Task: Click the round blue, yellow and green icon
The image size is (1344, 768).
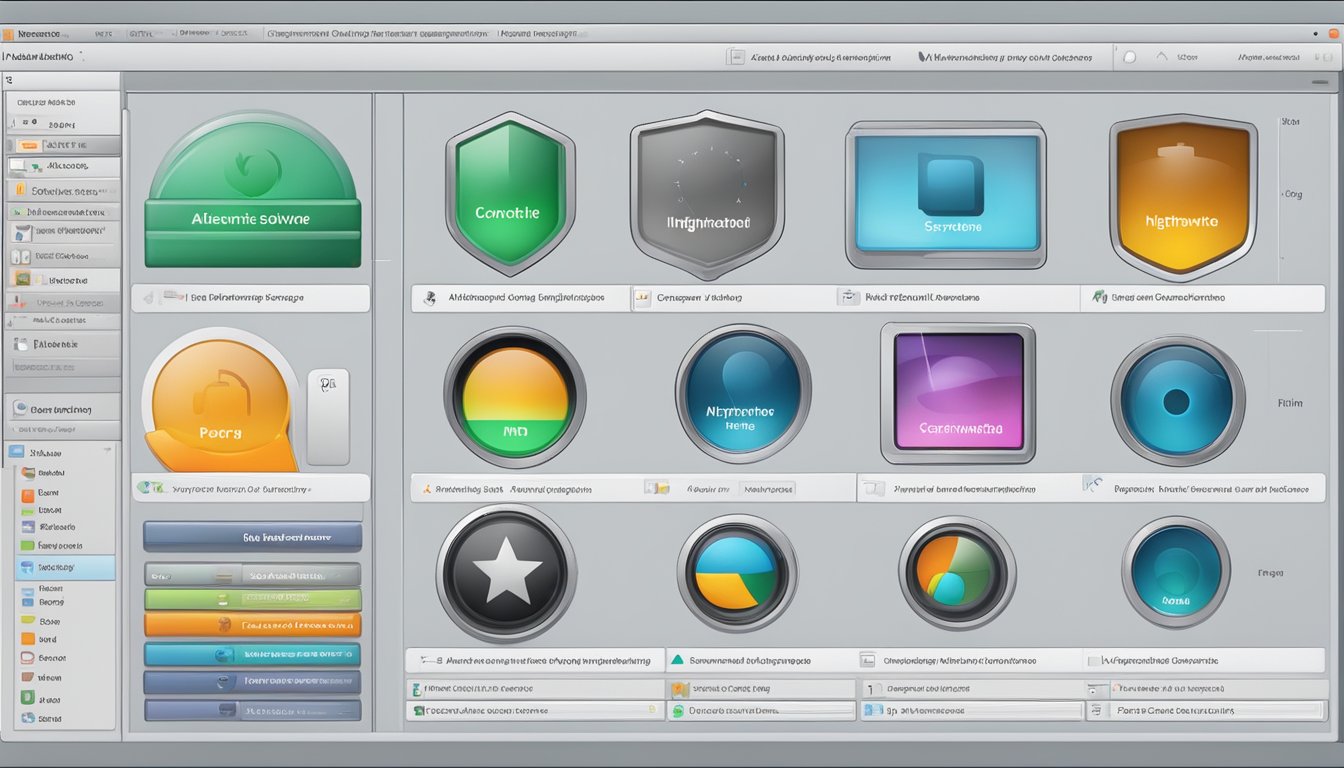Action: [x=737, y=573]
